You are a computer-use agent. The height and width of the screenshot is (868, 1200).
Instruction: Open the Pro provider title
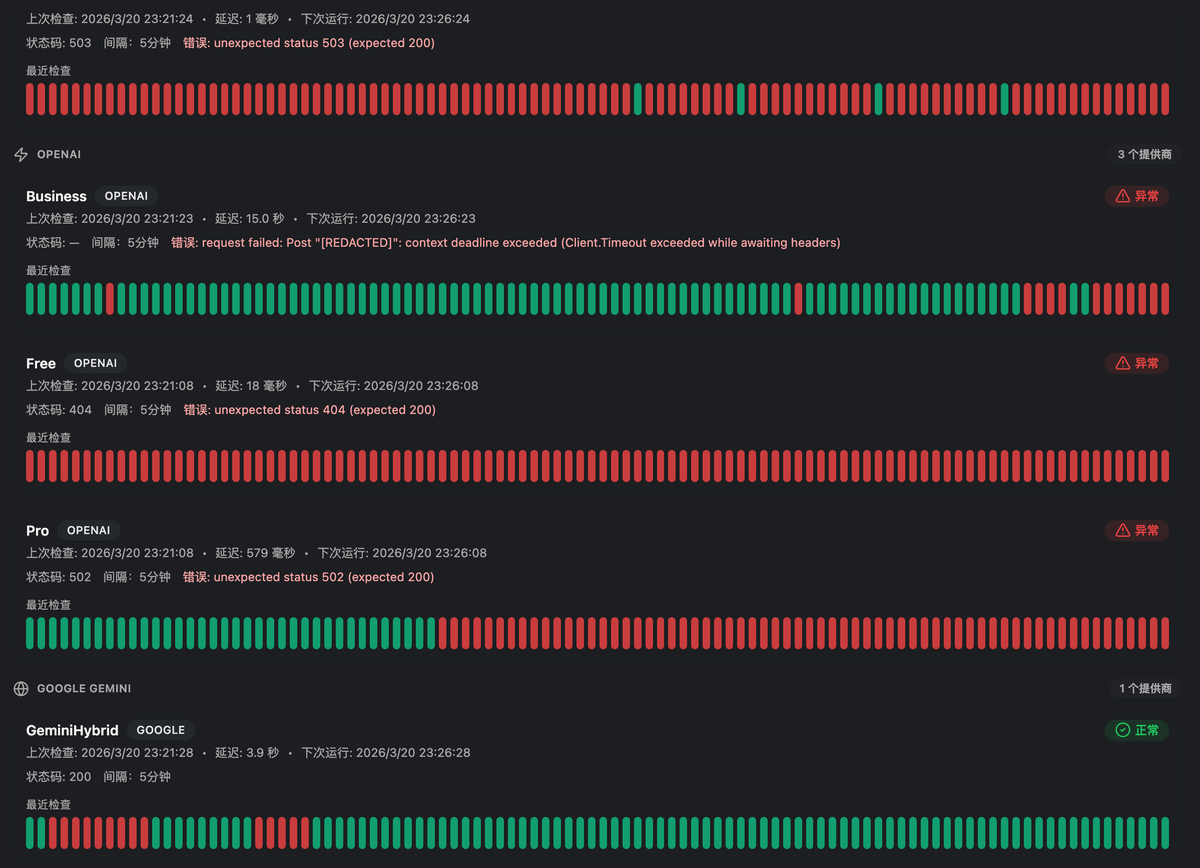37,531
